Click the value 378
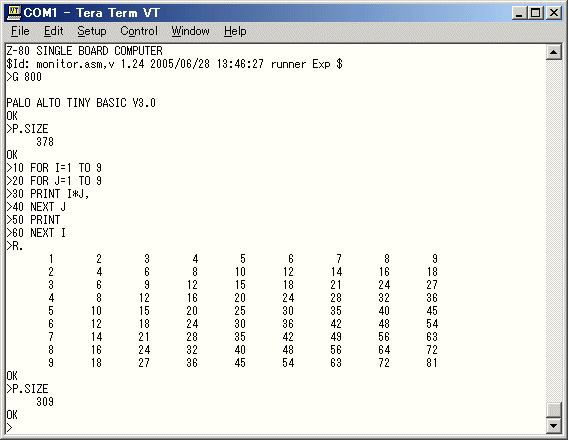This screenshot has width=568, height=440. pyautogui.click(x=45, y=142)
